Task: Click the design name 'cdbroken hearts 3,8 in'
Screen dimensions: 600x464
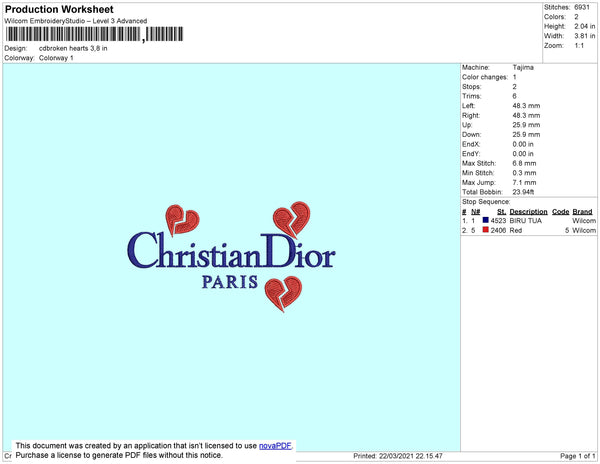Action: 73,49
